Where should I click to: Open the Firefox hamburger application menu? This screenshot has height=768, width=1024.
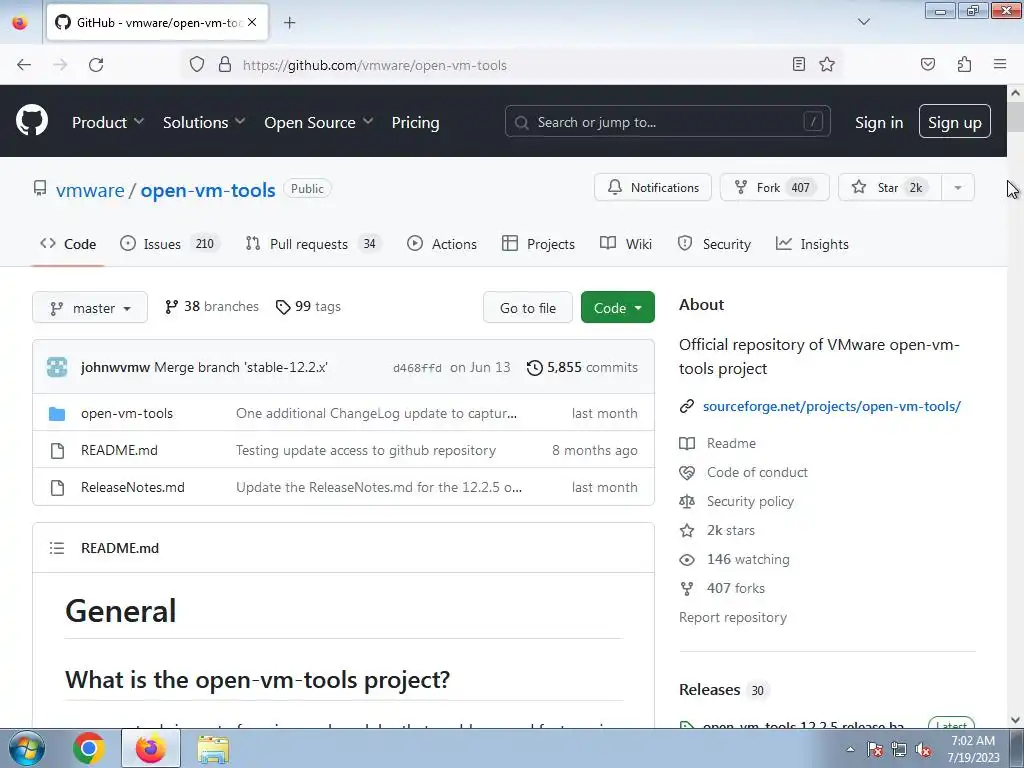pos(1000,64)
